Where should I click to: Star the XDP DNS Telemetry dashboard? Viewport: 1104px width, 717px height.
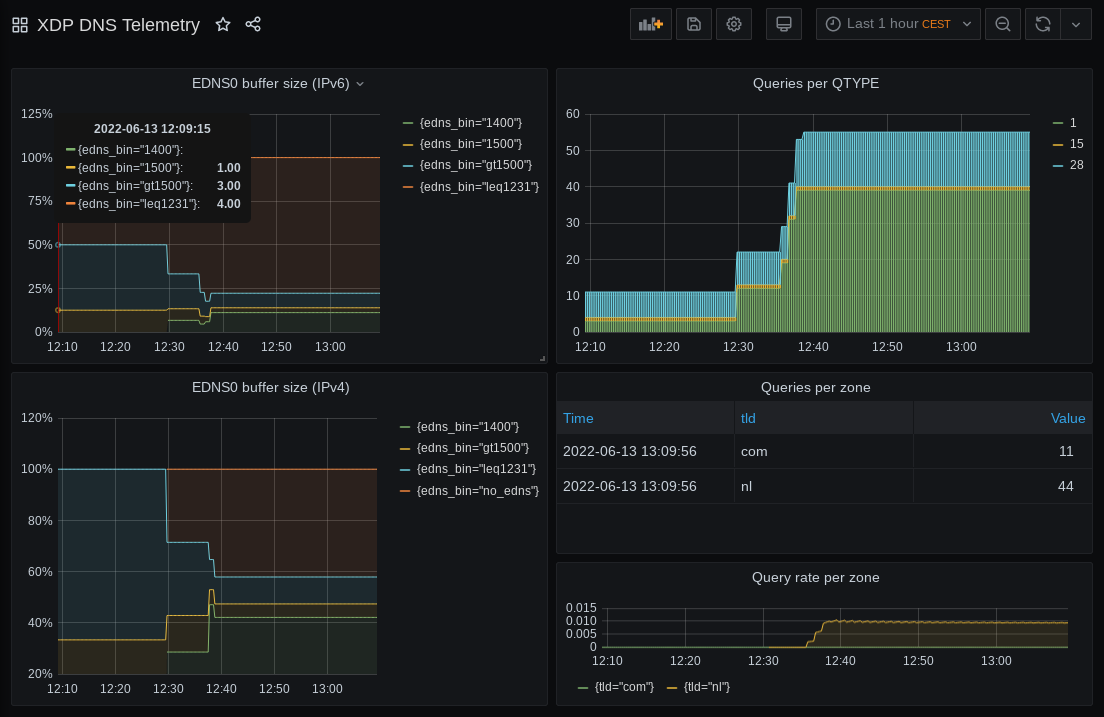[x=223, y=24]
